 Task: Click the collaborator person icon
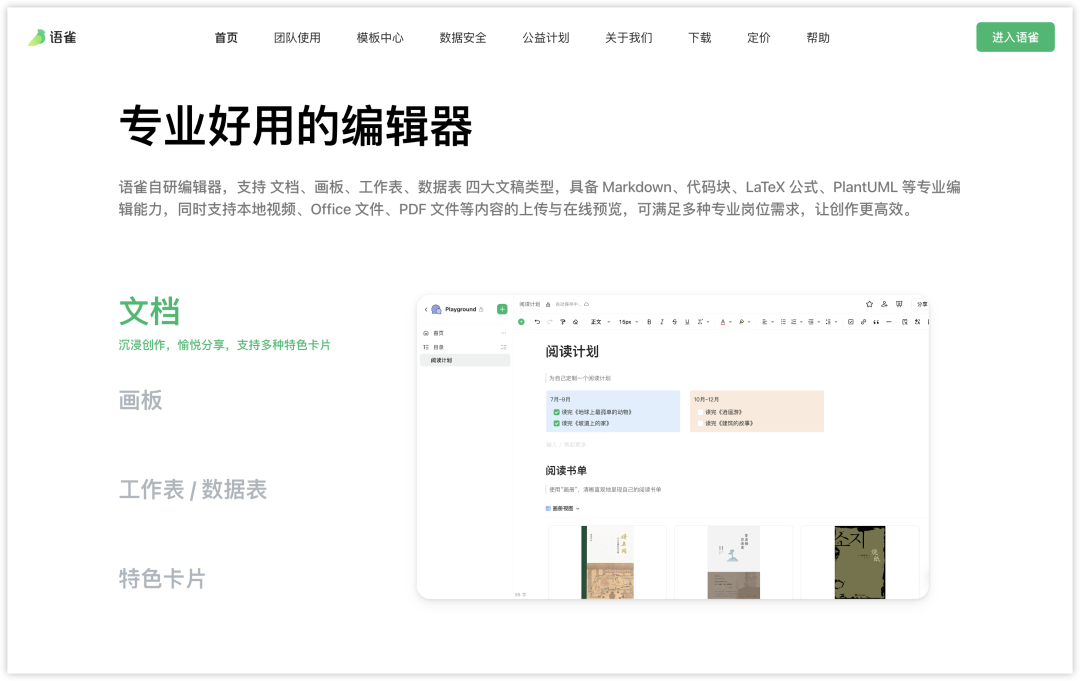pos(884,304)
